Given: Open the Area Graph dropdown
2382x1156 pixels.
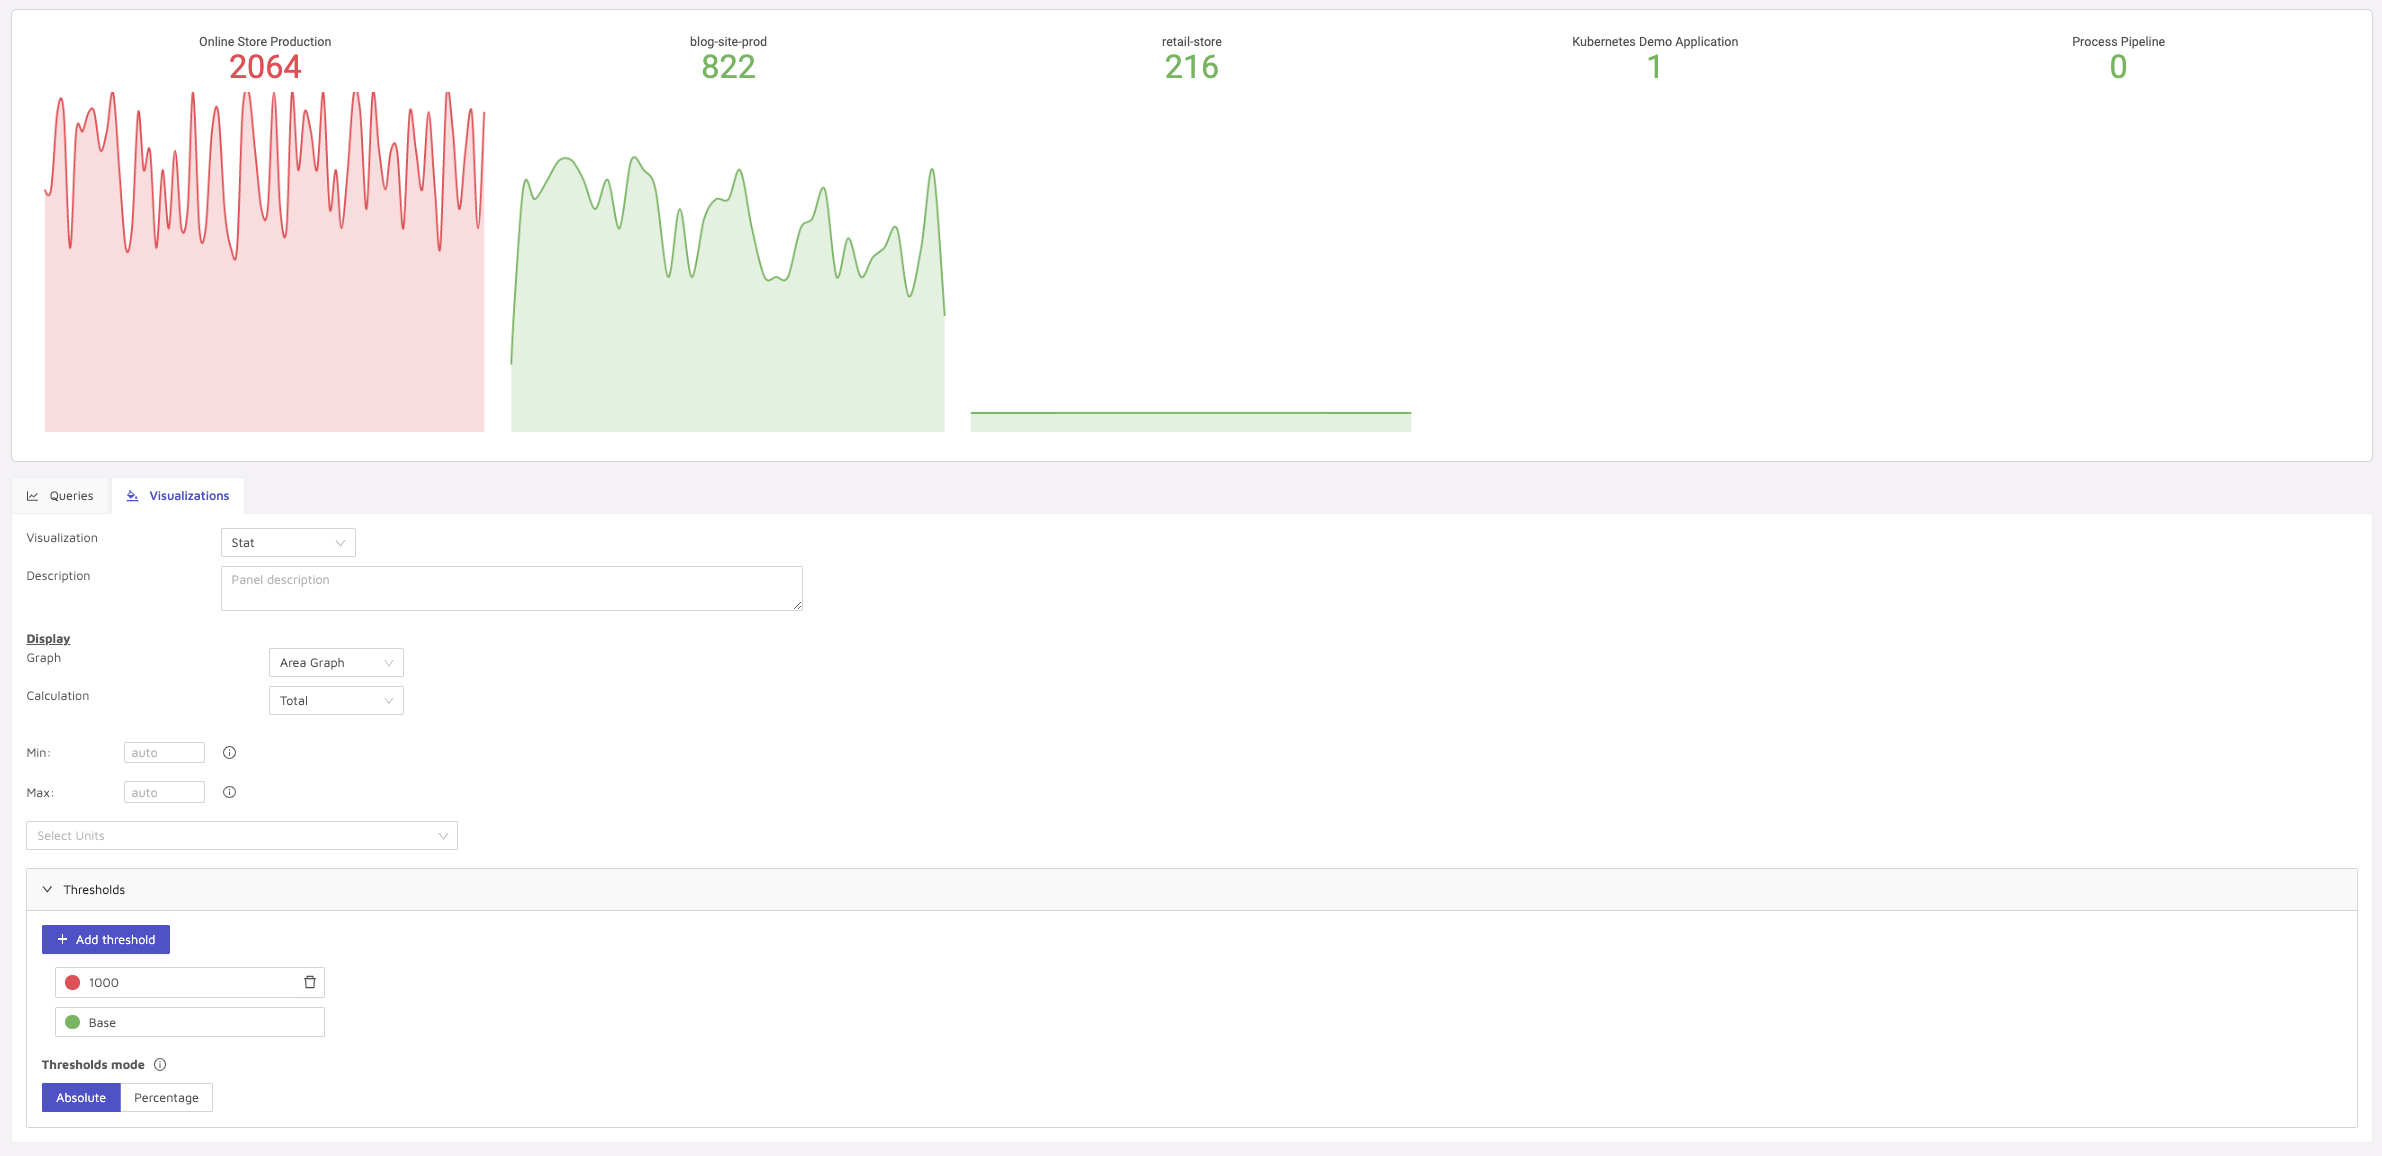Looking at the screenshot, I should (336, 663).
